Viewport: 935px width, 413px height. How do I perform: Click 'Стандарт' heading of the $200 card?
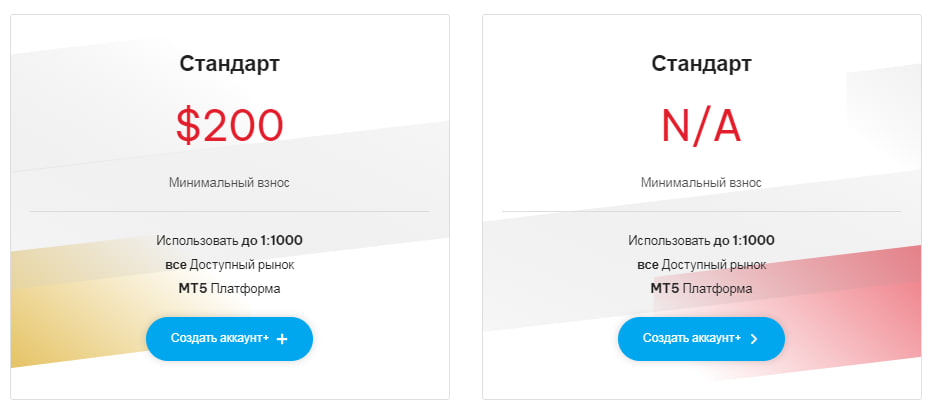[x=230, y=64]
